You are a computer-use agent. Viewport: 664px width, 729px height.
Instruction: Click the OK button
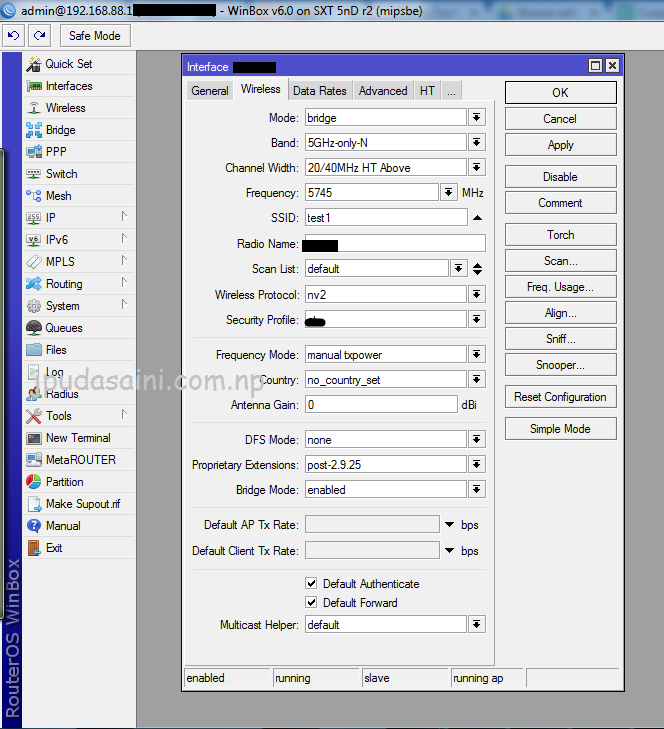click(x=561, y=93)
